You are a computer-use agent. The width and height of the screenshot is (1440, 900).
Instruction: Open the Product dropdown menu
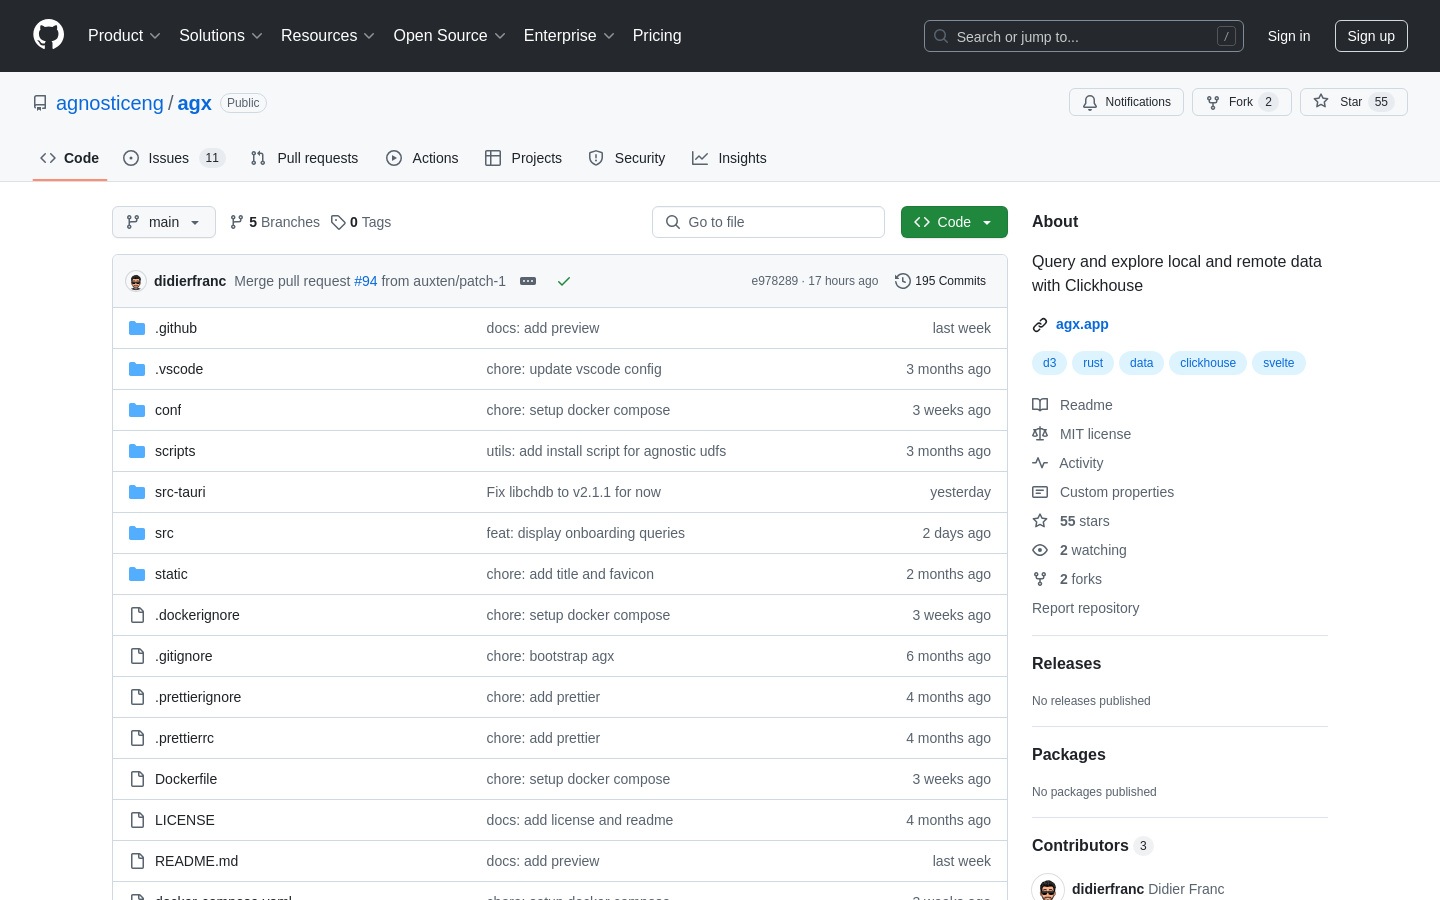pyautogui.click(x=124, y=35)
